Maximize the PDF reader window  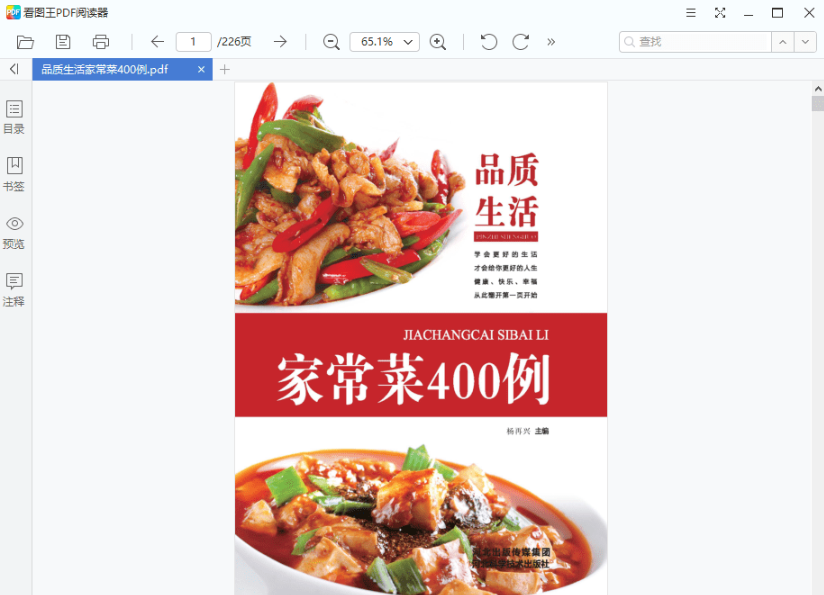pos(778,13)
